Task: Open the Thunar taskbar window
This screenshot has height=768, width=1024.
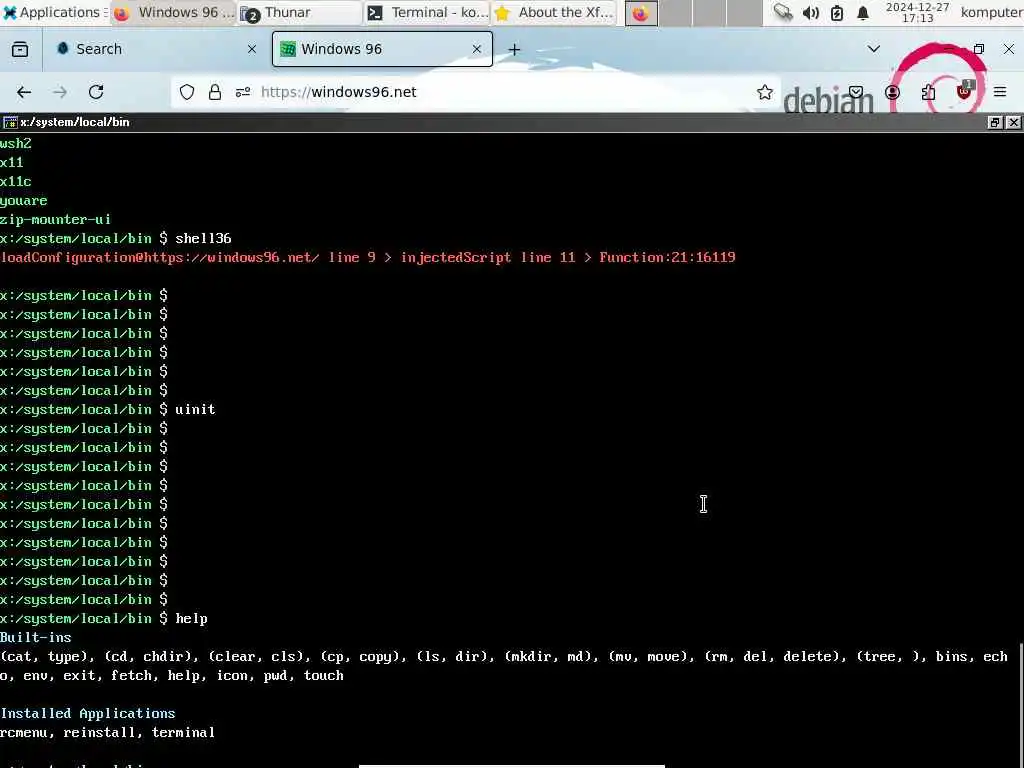Action: (x=299, y=12)
